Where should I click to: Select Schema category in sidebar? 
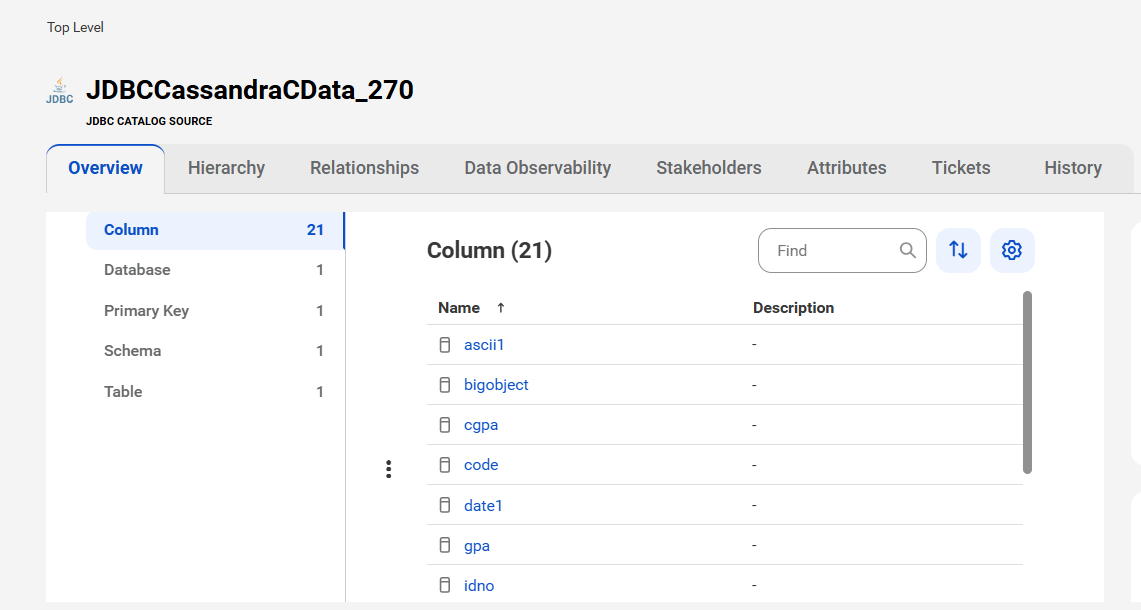(215, 351)
